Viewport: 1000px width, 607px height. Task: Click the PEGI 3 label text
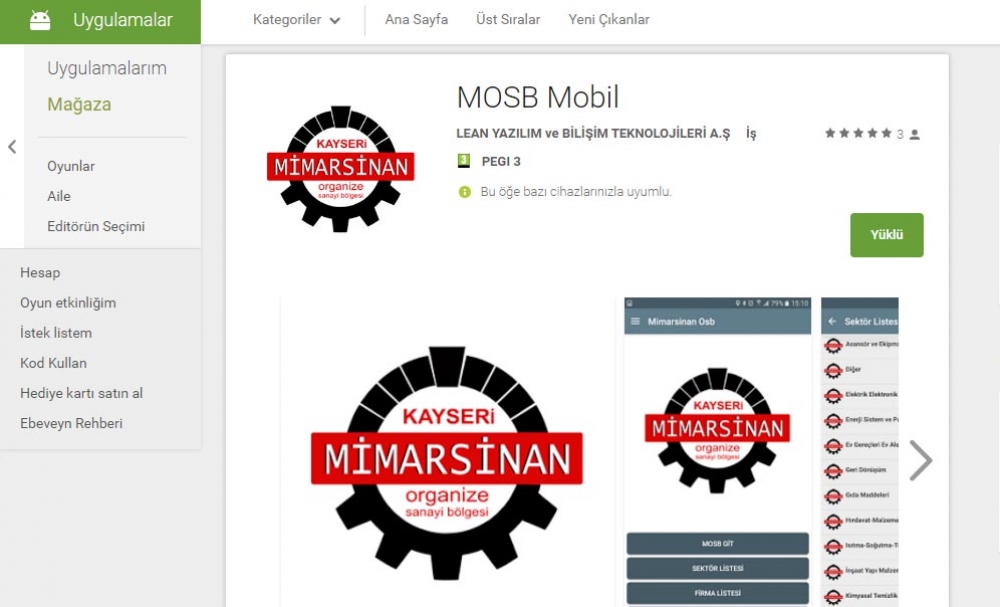[x=501, y=161]
